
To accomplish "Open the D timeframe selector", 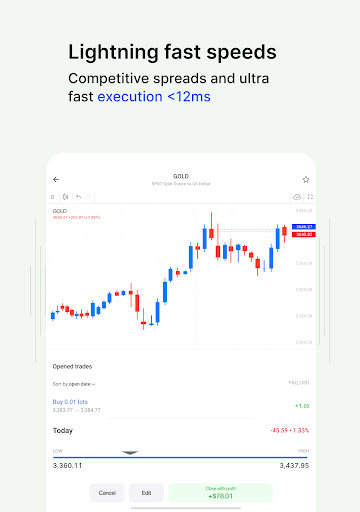I will tap(53, 197).
